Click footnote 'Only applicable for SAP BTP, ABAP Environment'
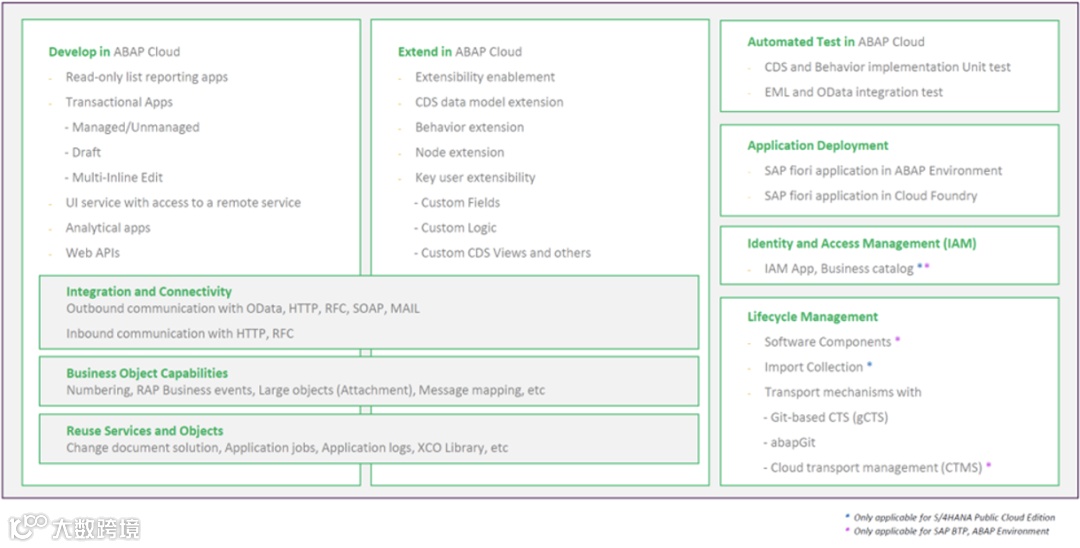Viewport: 1080px width, 548px height. click(951, 531)
